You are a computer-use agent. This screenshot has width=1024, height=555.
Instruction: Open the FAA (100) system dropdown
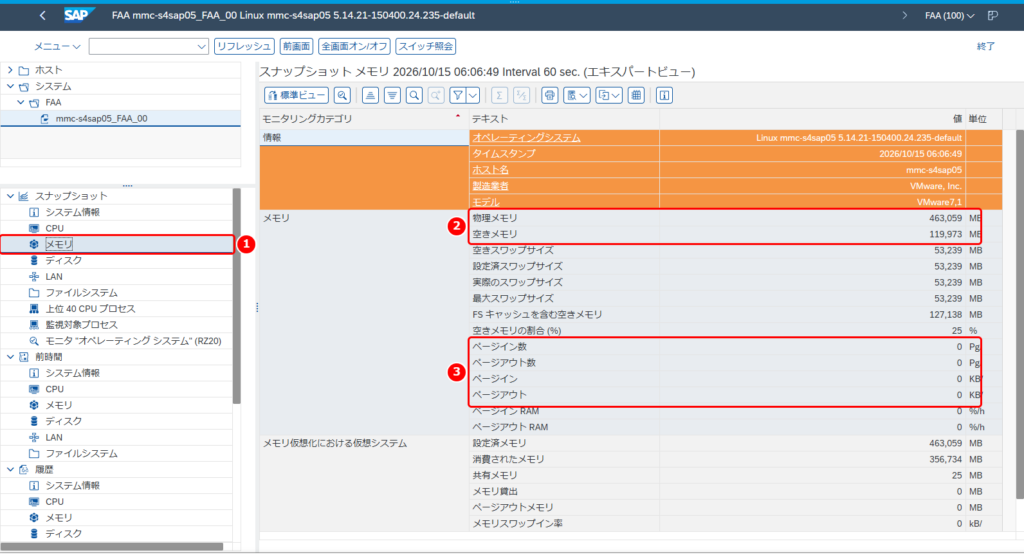coord(950,16)
